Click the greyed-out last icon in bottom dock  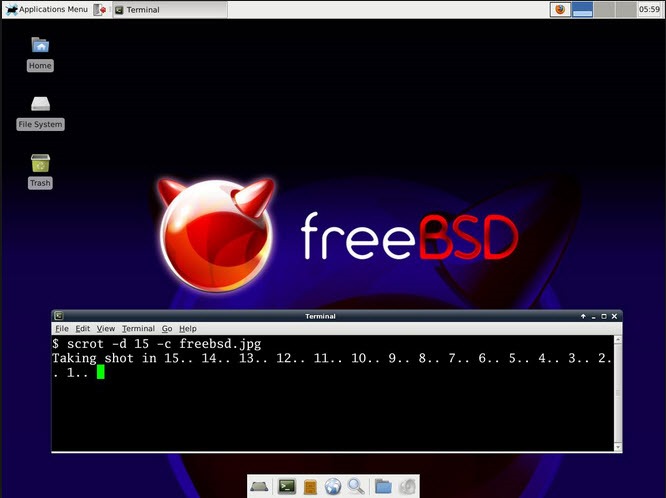pos(407,487)
